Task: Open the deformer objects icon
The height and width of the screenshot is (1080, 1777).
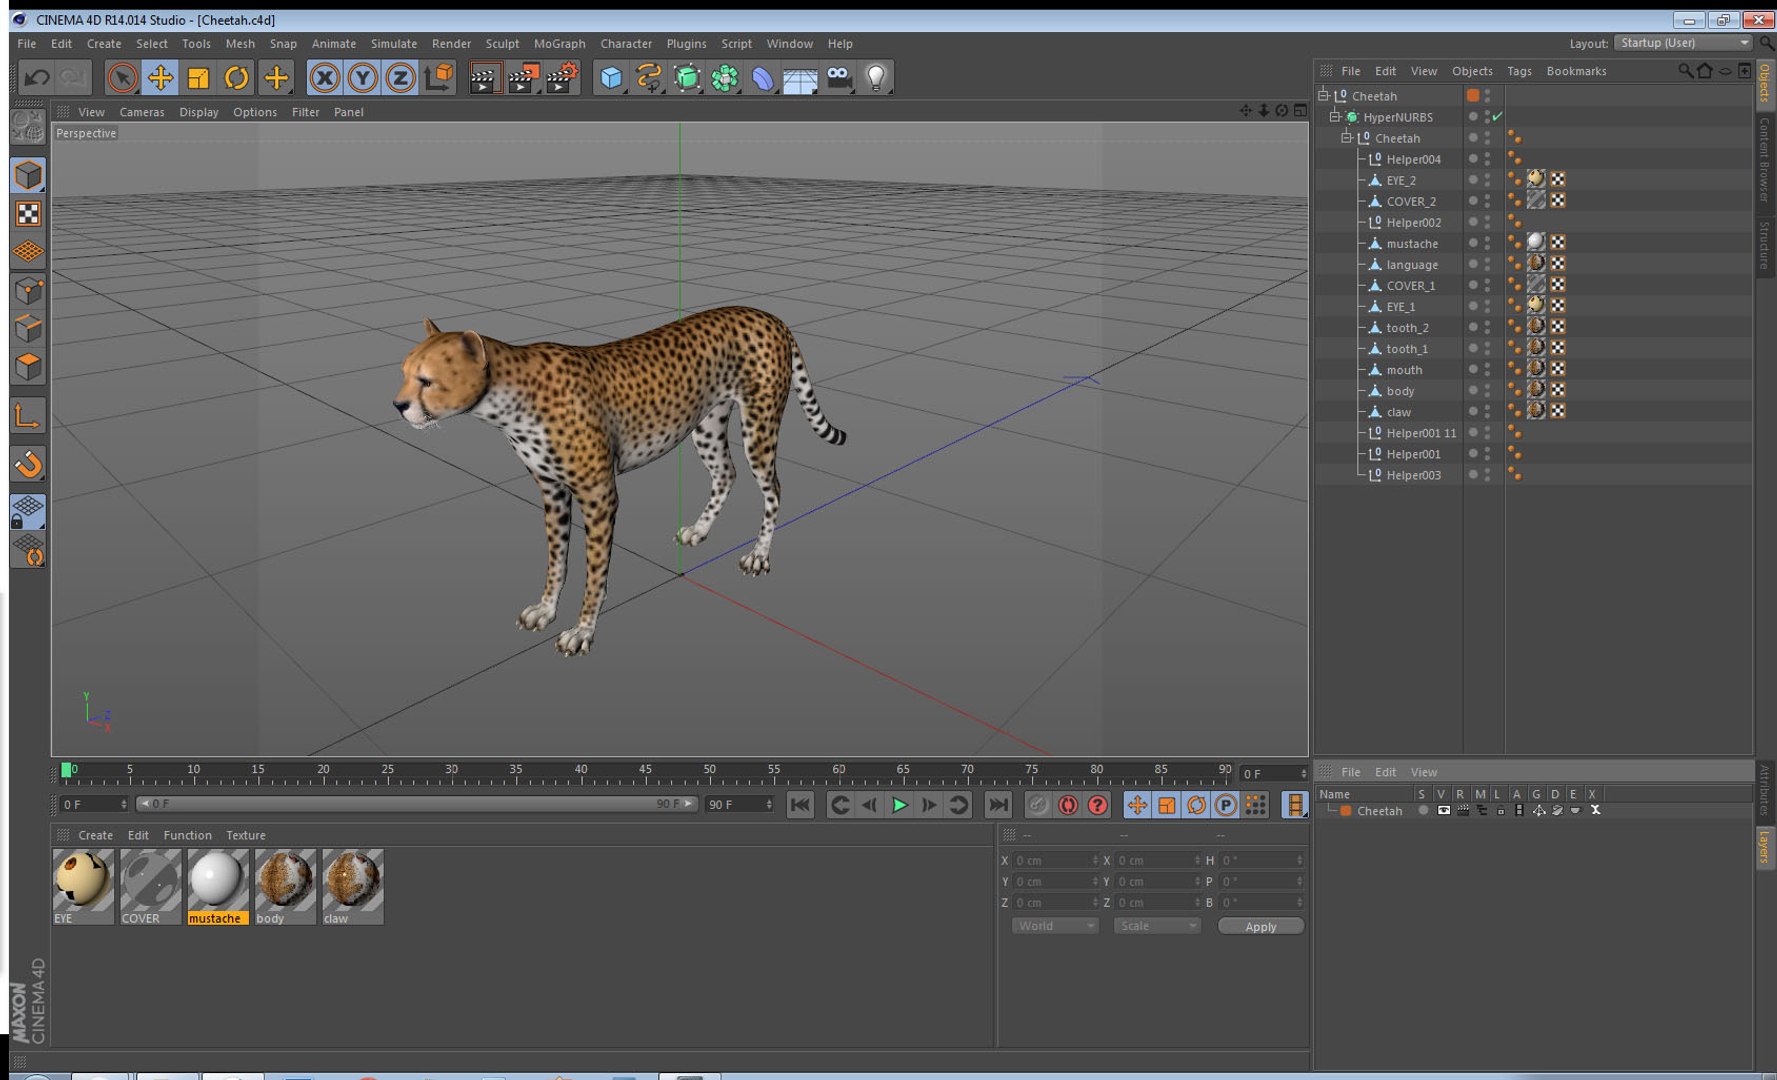Action: 763,77
